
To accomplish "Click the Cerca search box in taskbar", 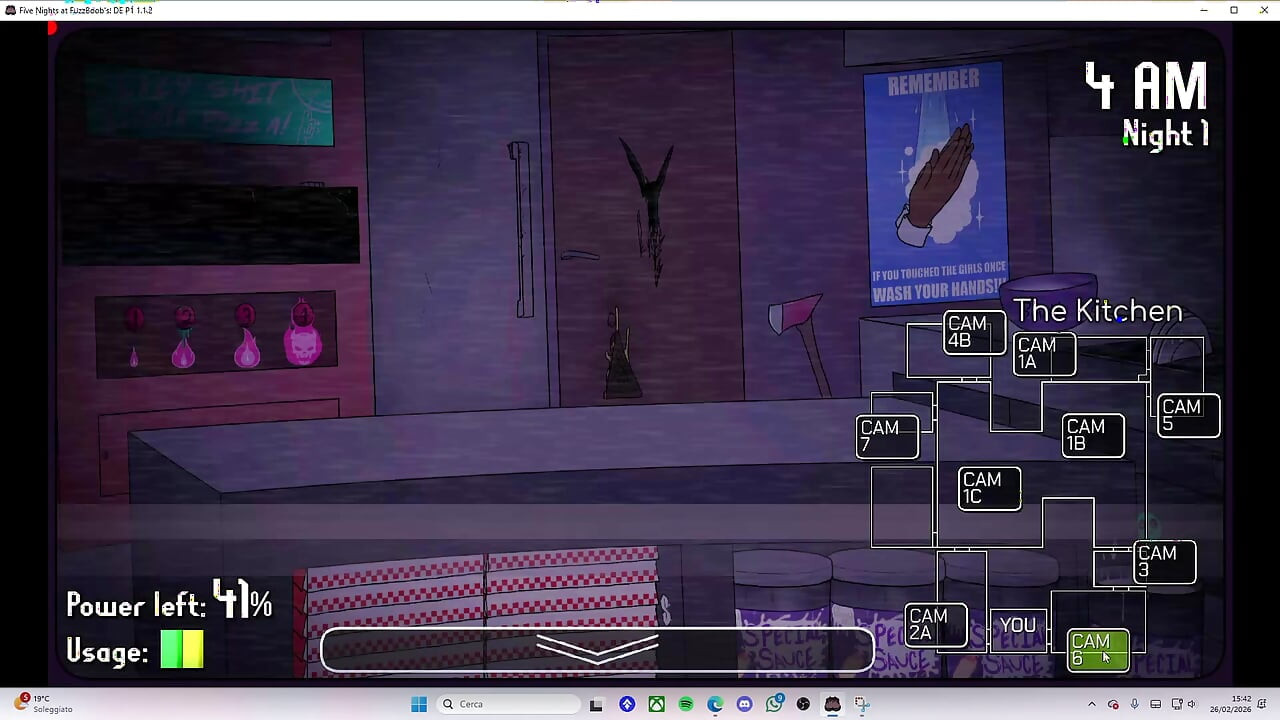I will tap(508, 704).
